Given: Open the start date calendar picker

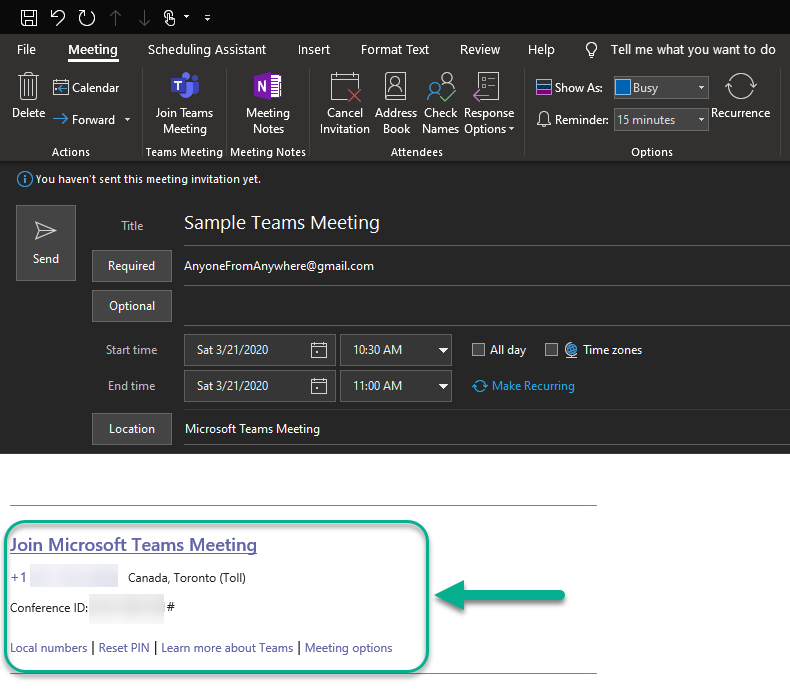Looking at the screenshot, I should coord(318,350).
